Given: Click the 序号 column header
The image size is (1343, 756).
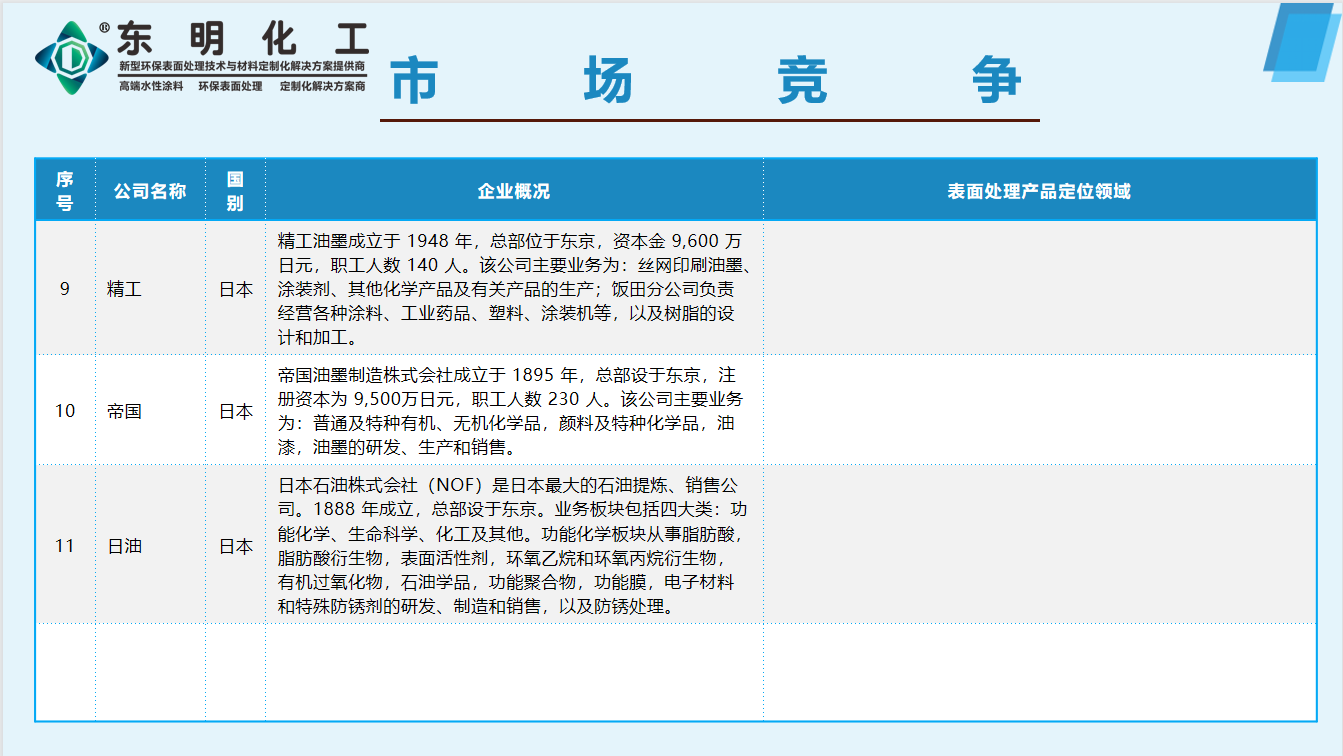Looking at the screenshot, I should pyautogui.click(x=65, y=190).
